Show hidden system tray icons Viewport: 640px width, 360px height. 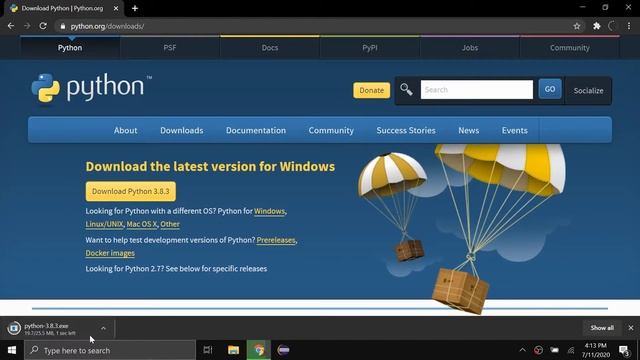(522, 350)
